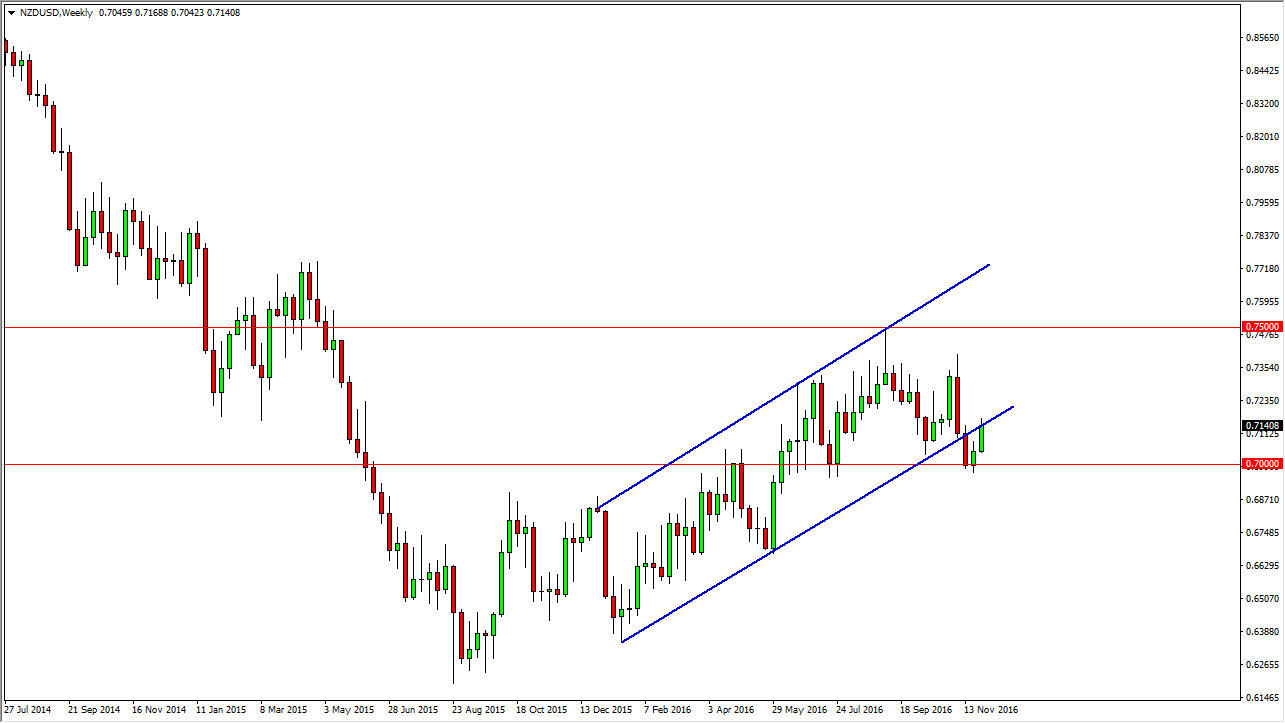Select the red 0.70000 price label
This screenshot has height=723, width=1285.
coord(1261,464)
